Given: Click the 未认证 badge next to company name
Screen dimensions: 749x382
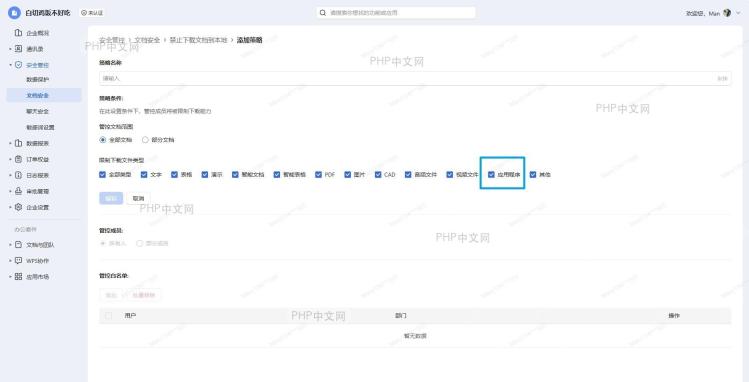Looking at the screenshot, I should pos(92,13).
